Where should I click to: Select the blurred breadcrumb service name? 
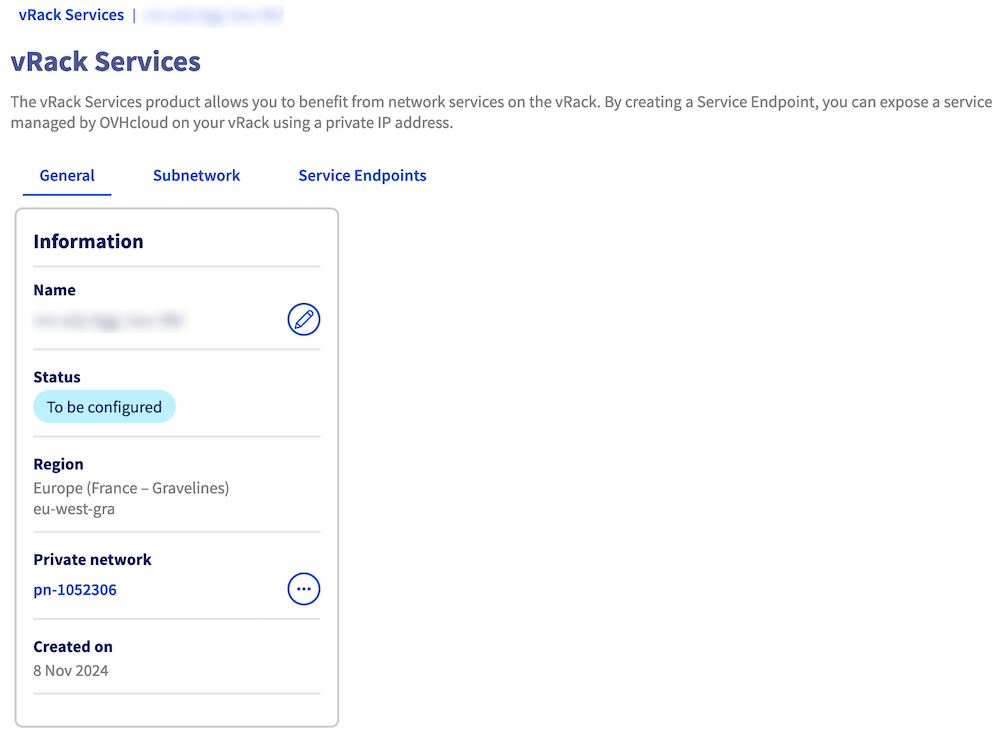click(x=213, y=15)
